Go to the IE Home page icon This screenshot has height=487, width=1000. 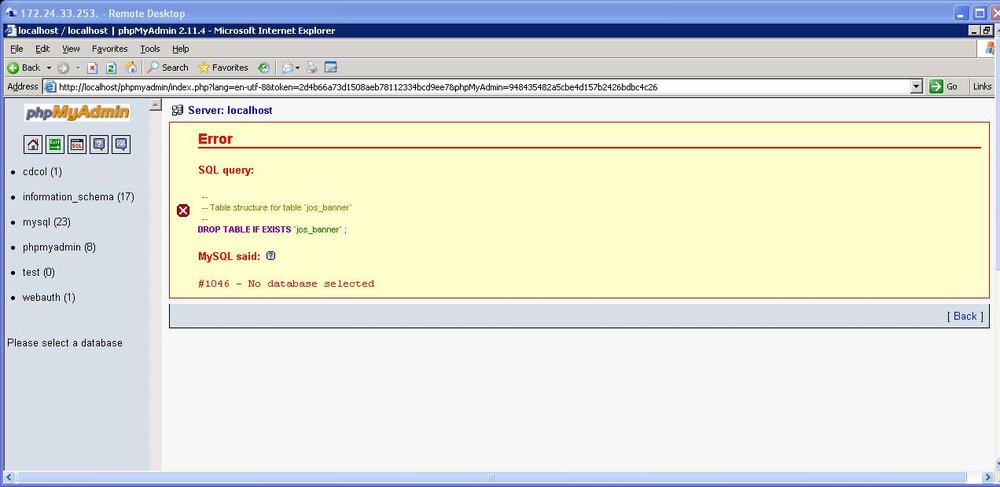pyautogui.click(x=131, y=68)
